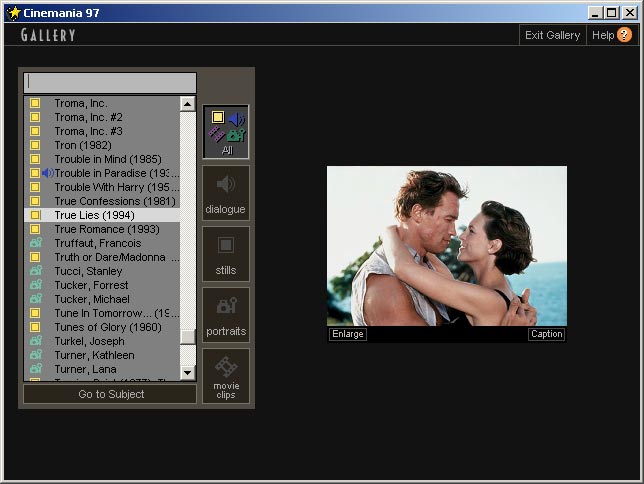The image size is (644, 484).
Task: Click the still icon beside Tron (1982)
Action: [35, 145]
